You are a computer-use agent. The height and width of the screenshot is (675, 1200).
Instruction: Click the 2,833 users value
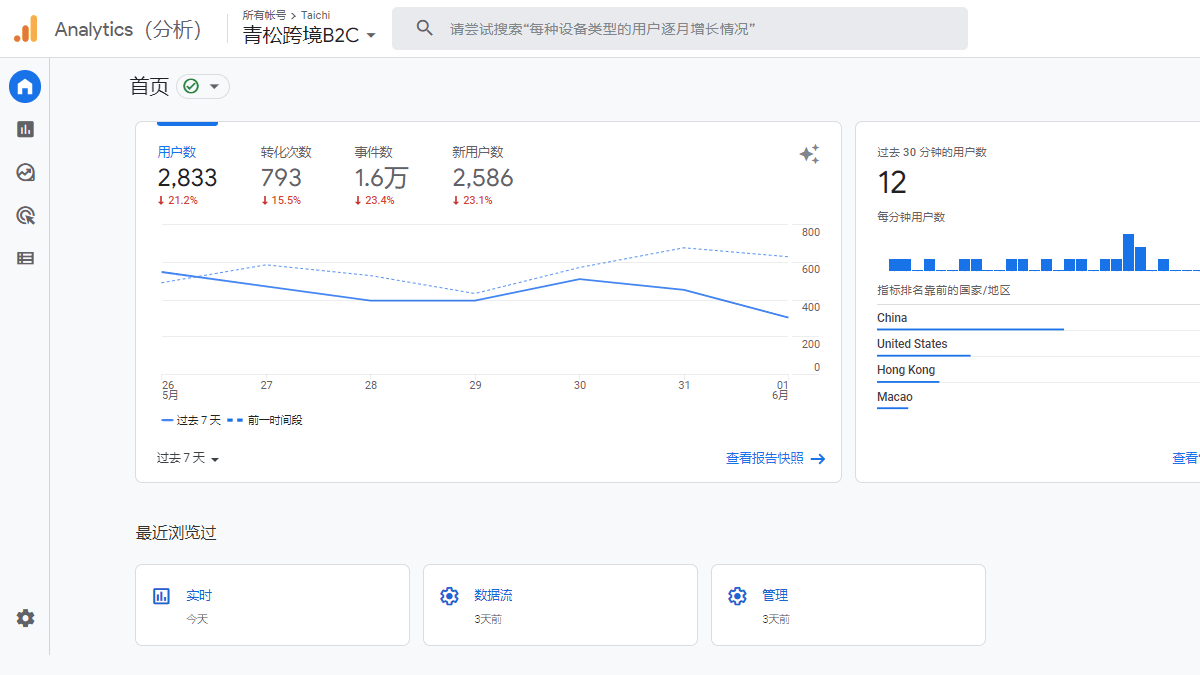[187, 178]
